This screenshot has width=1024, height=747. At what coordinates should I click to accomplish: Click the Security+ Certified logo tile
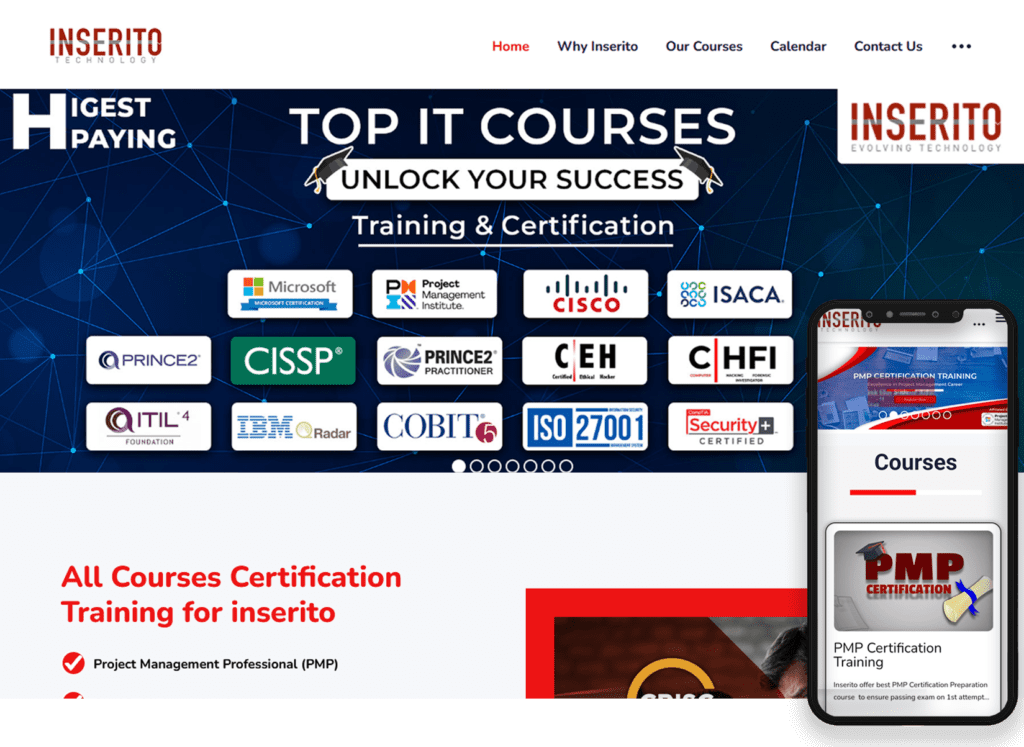731,426
